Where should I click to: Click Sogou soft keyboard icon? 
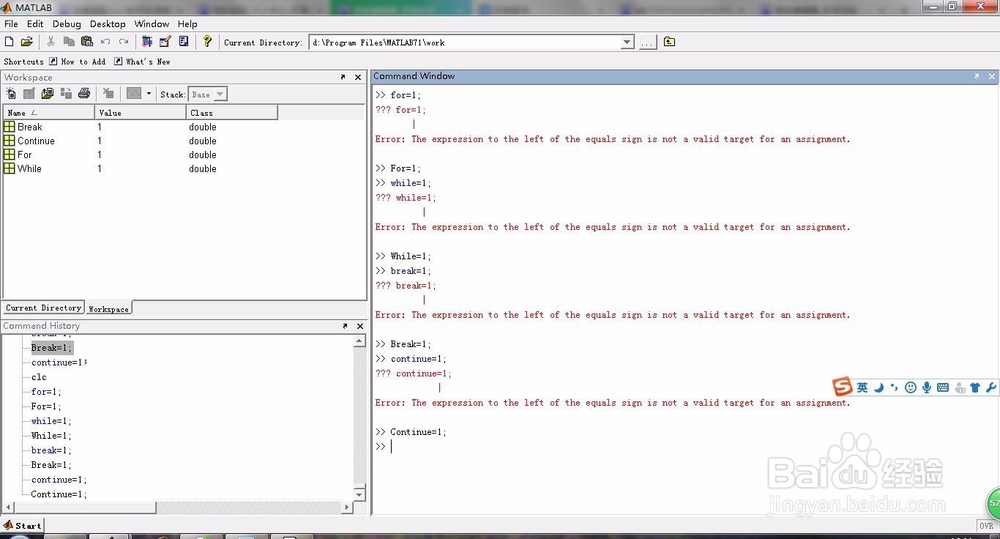(x=943, y=387)
